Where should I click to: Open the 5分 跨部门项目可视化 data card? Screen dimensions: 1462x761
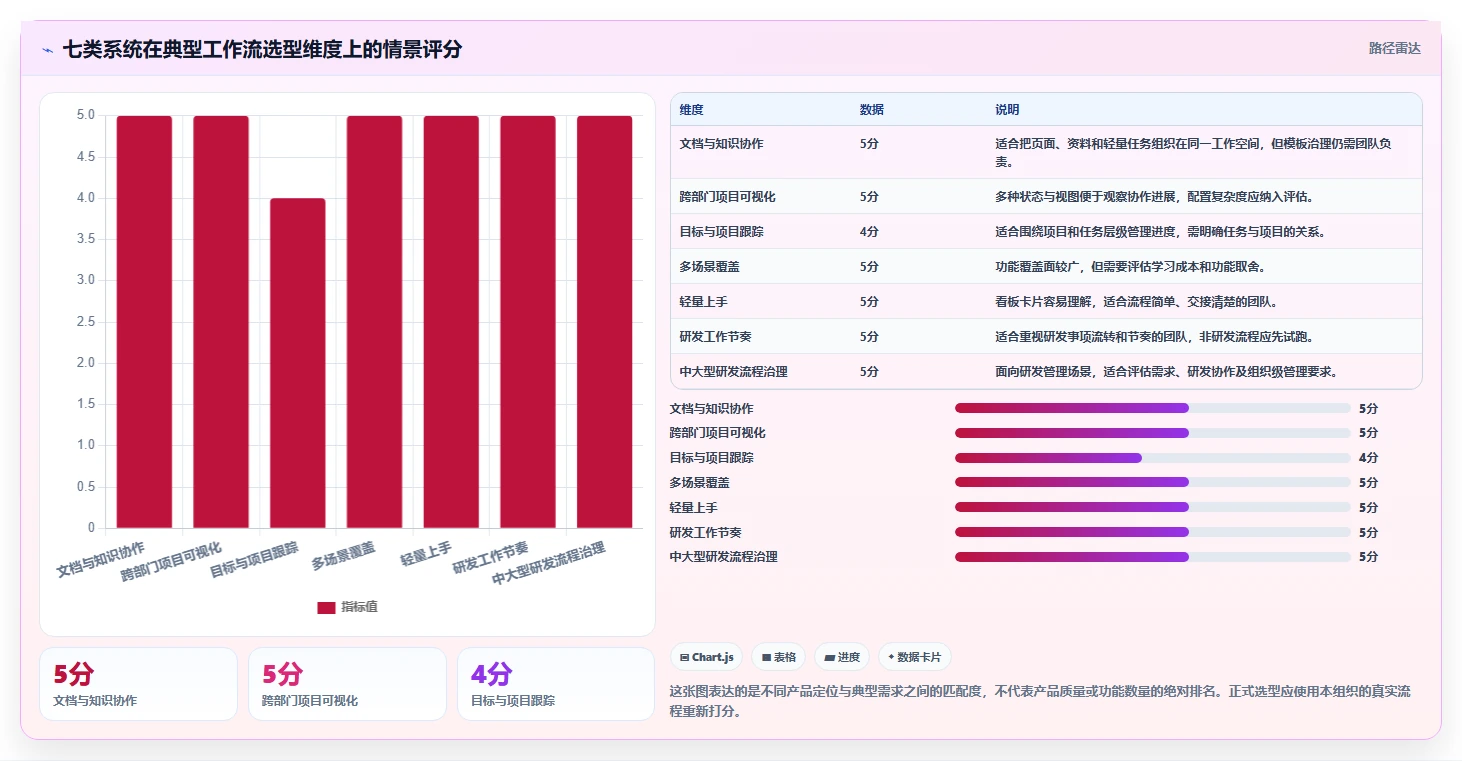[347, 684]
